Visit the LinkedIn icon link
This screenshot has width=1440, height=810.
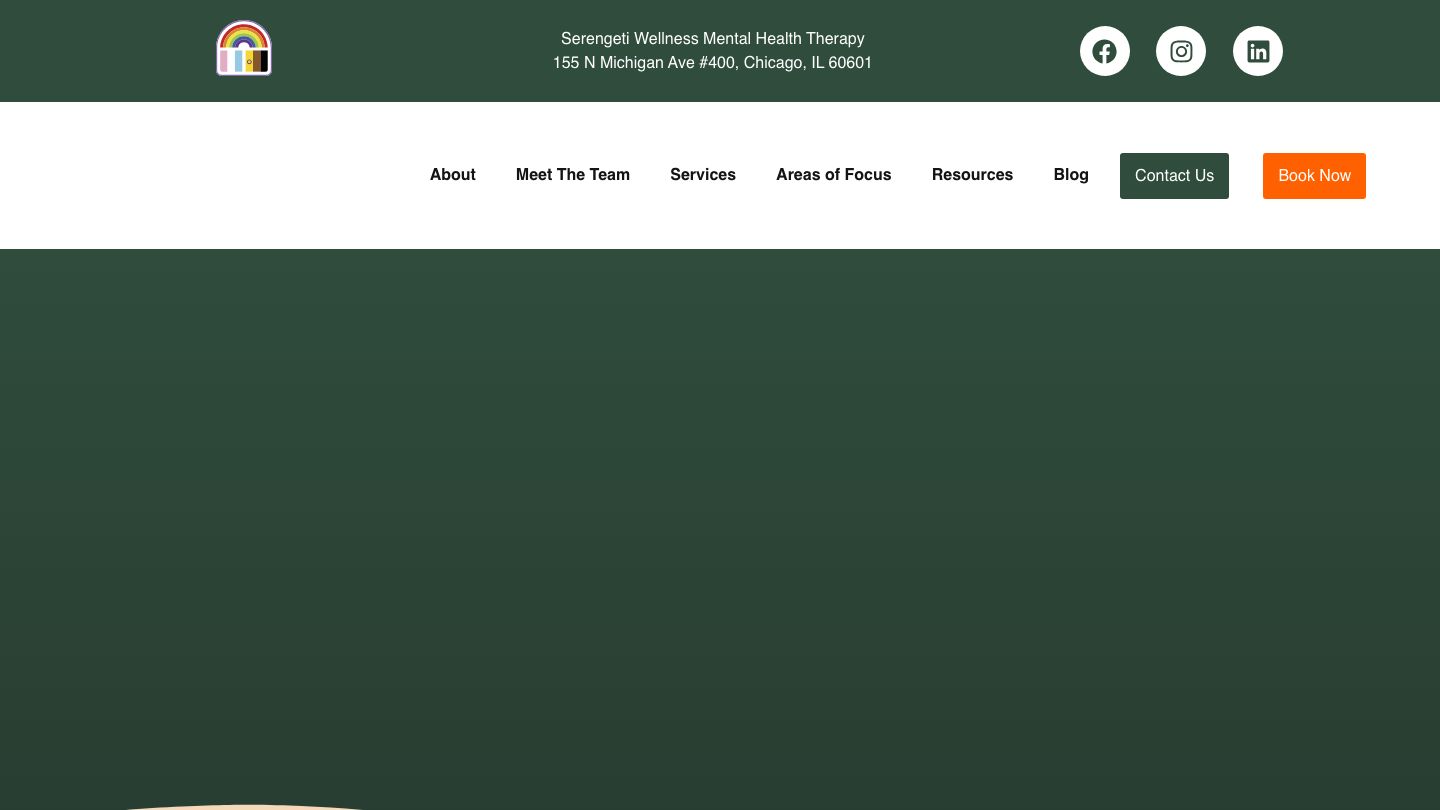[x=1257, y=51]
